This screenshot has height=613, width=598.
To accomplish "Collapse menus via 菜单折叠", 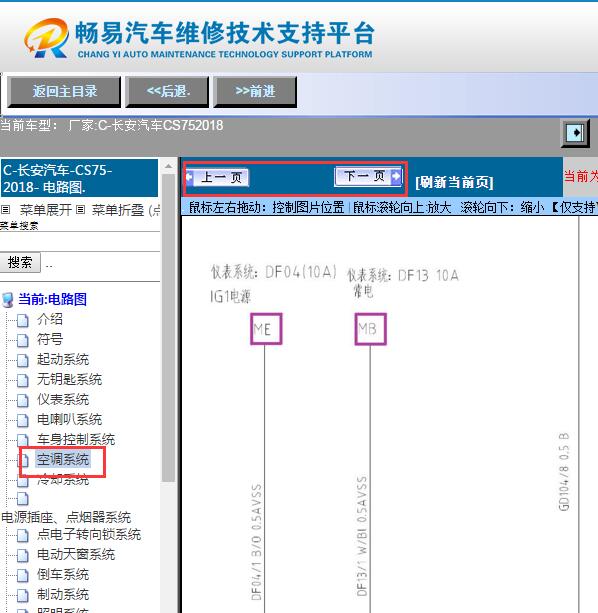I will tap(118, 210).
